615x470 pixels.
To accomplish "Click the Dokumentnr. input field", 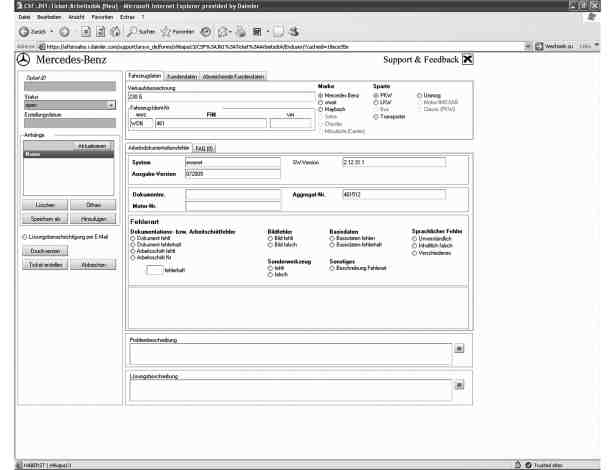I will [x=233, y=195].
